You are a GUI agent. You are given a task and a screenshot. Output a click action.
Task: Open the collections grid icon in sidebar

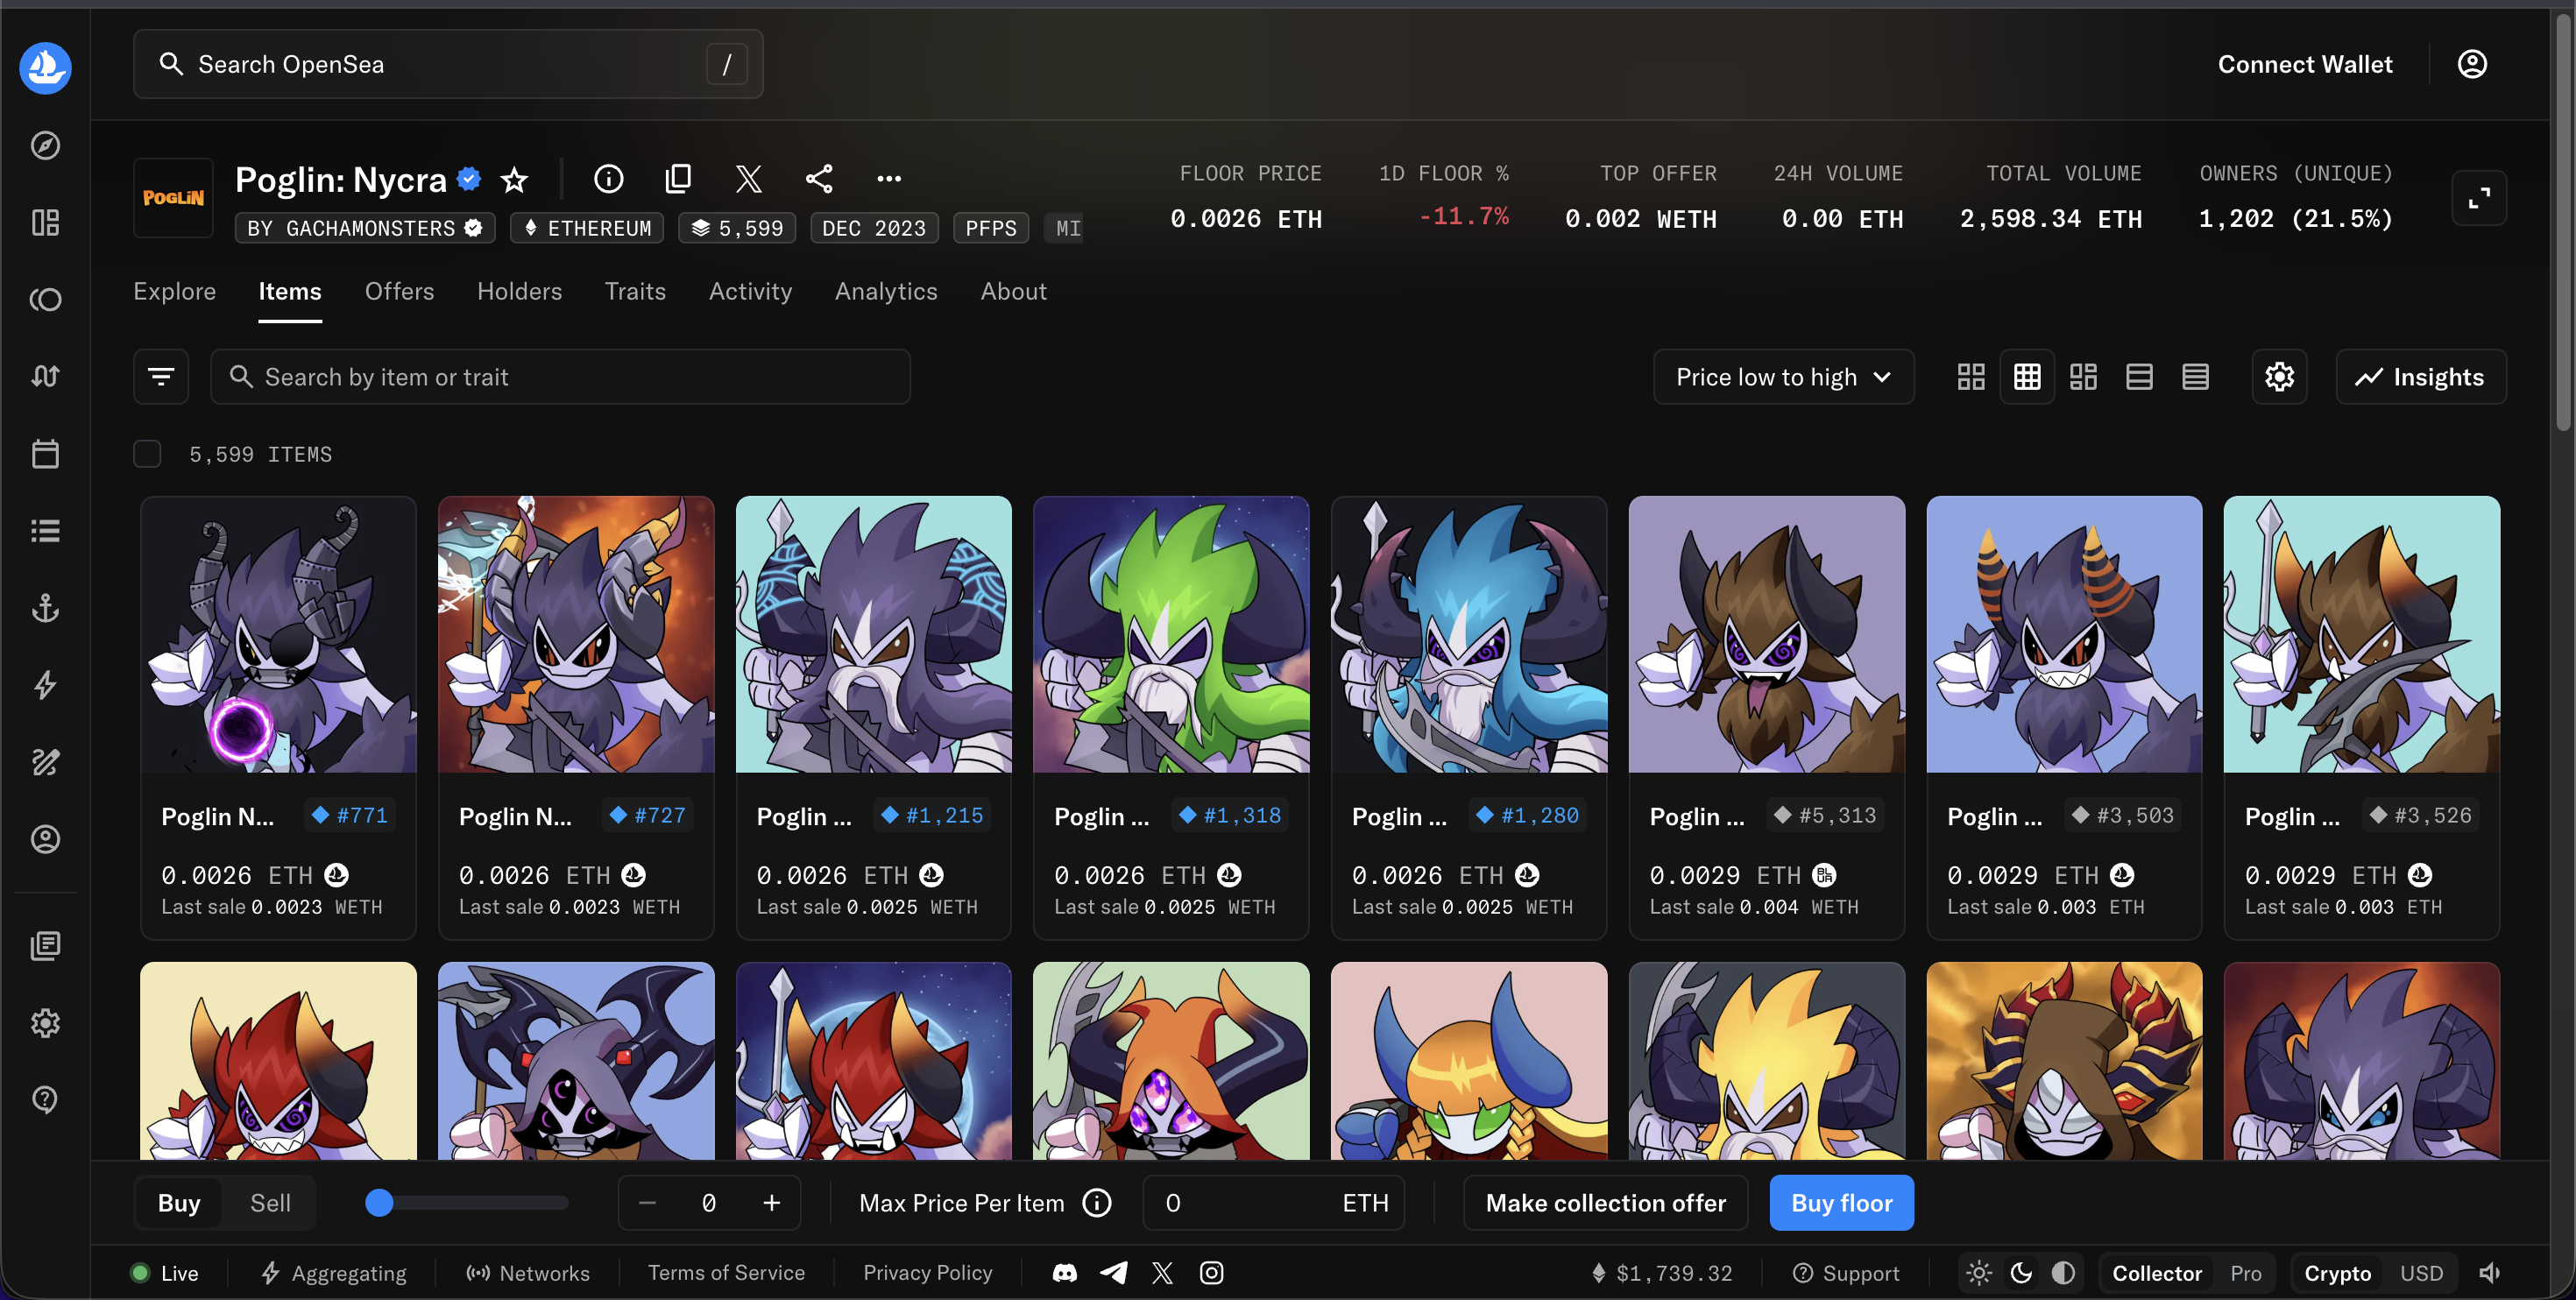pyautogui.click(x=45, y=222)
